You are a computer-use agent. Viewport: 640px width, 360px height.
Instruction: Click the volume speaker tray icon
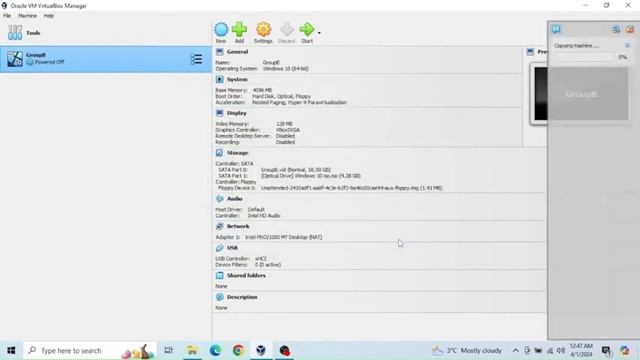tap(561, 351)
